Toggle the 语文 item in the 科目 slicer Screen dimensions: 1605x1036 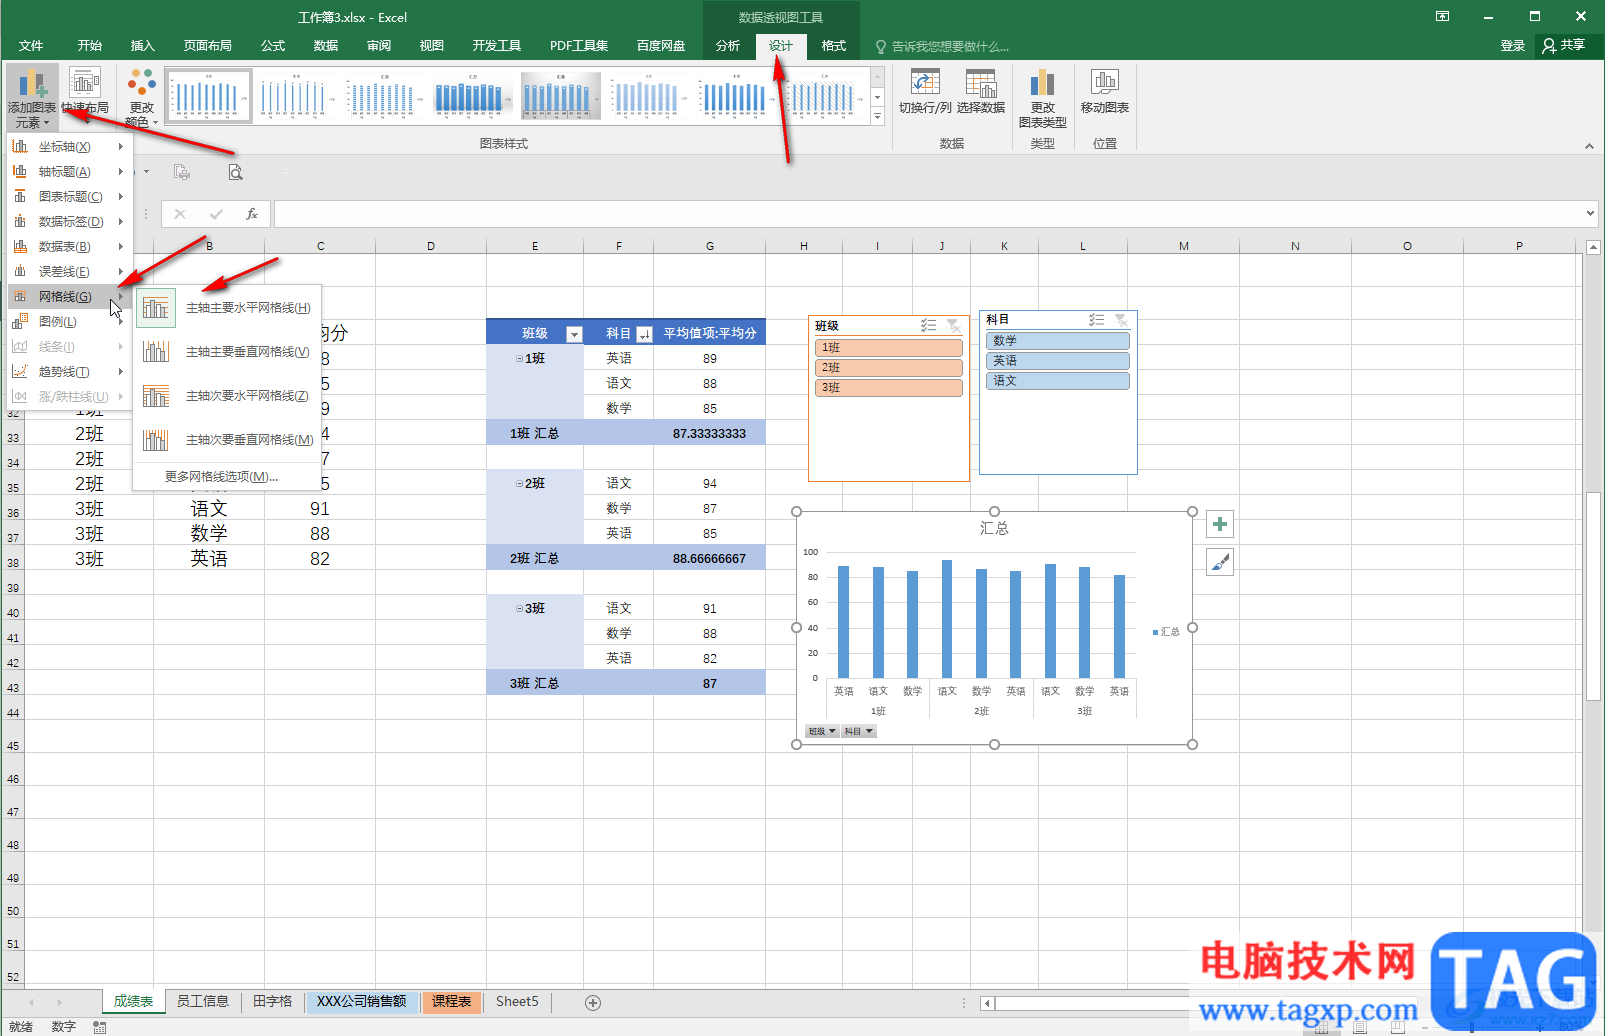(x=1058, y=381)
